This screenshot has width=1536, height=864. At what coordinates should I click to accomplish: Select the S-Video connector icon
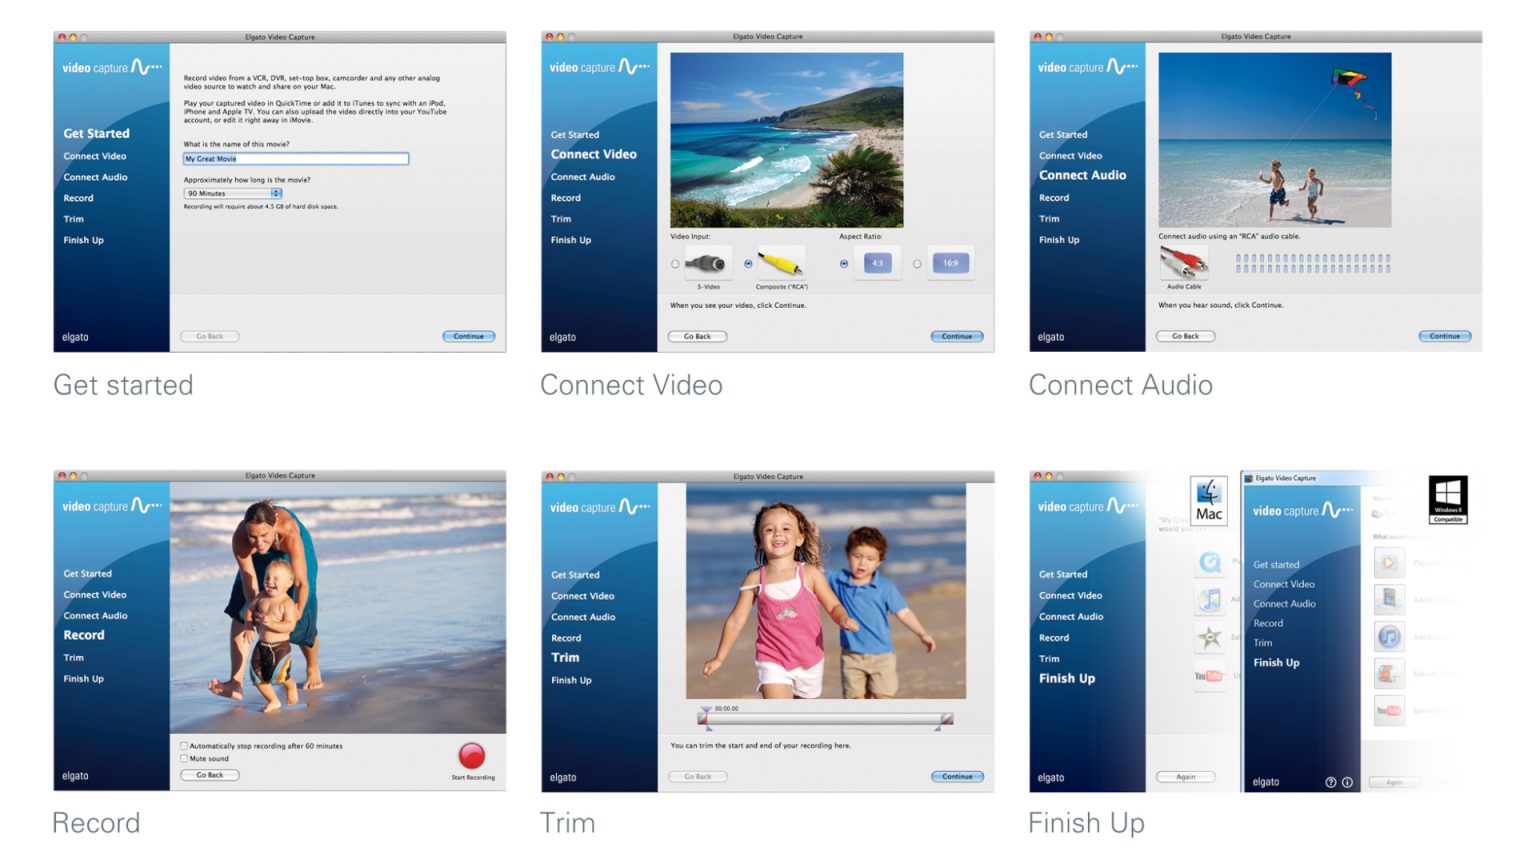[x=707, y=264]
